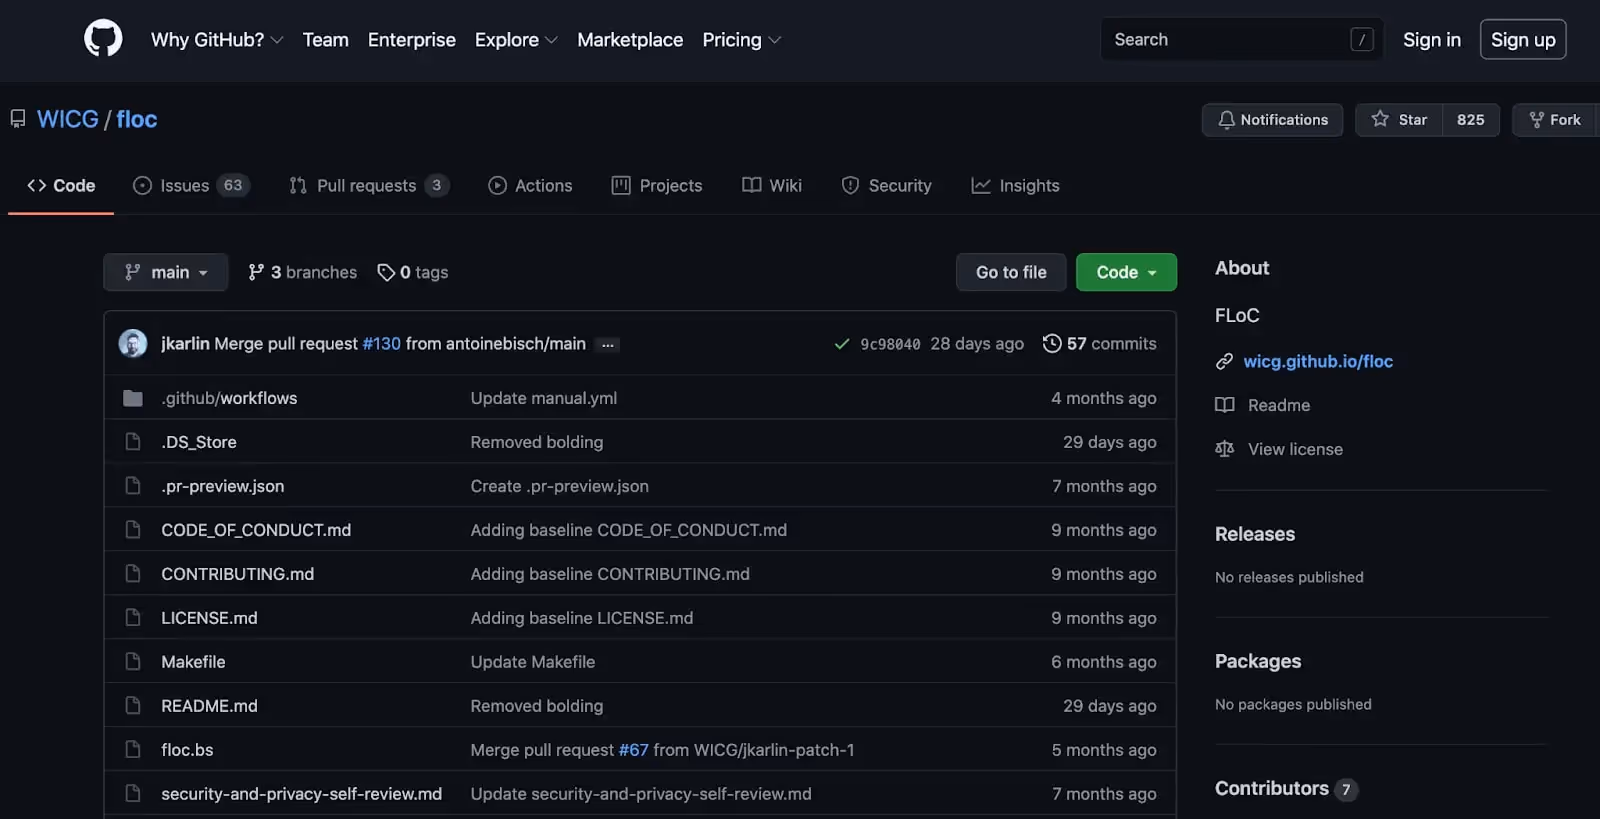Click the folder icon for .github/workflows
The image size is (1600, 819).
(133, 398)
